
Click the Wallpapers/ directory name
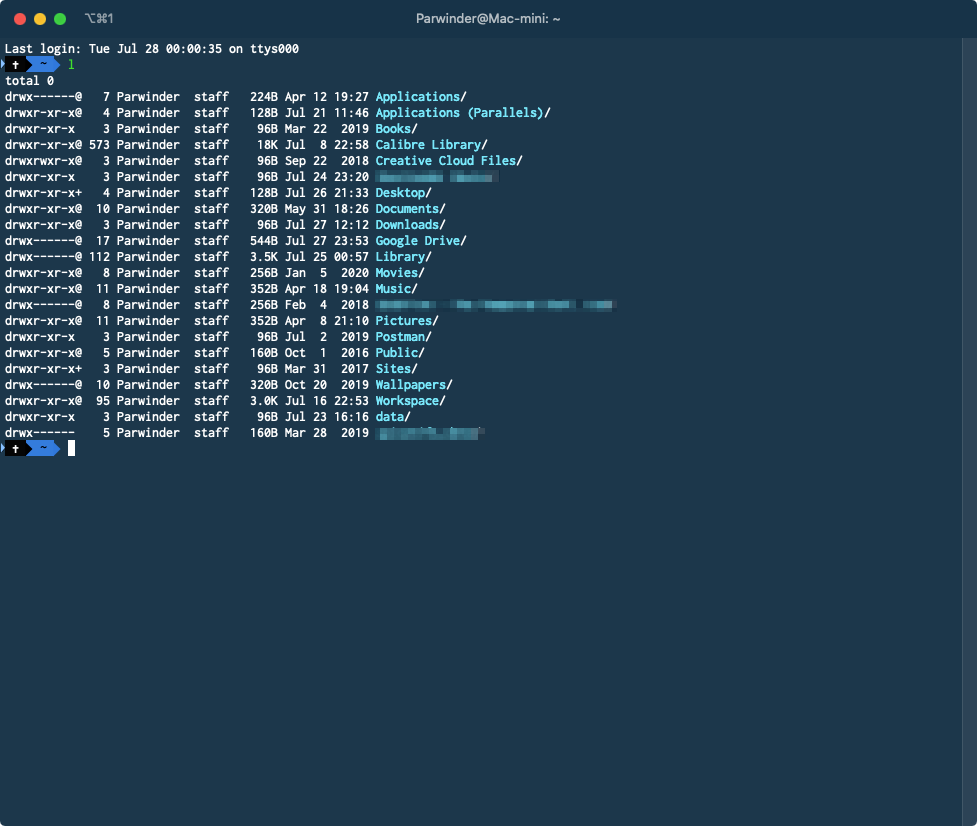click(x=414, y=385)
